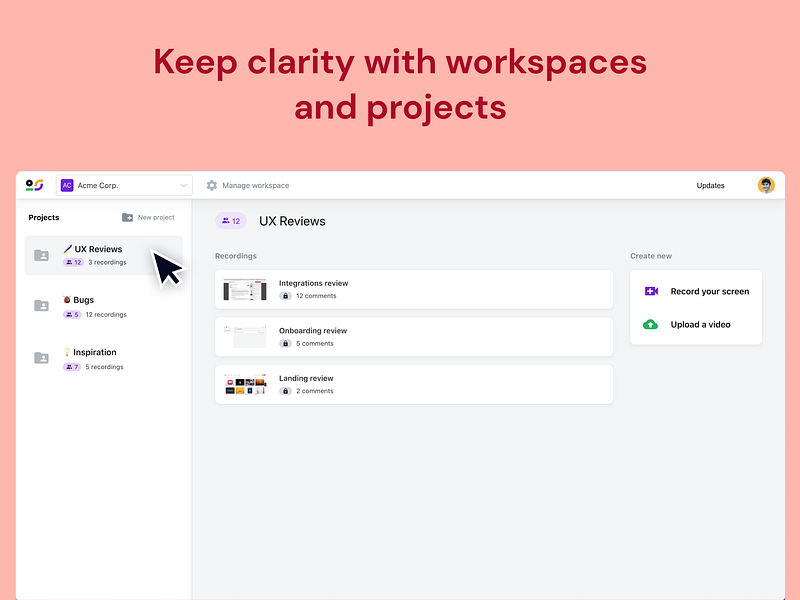Start a New project
This screenshot has height=600, width=800.
pyautogui.click(x=148, y=217)
